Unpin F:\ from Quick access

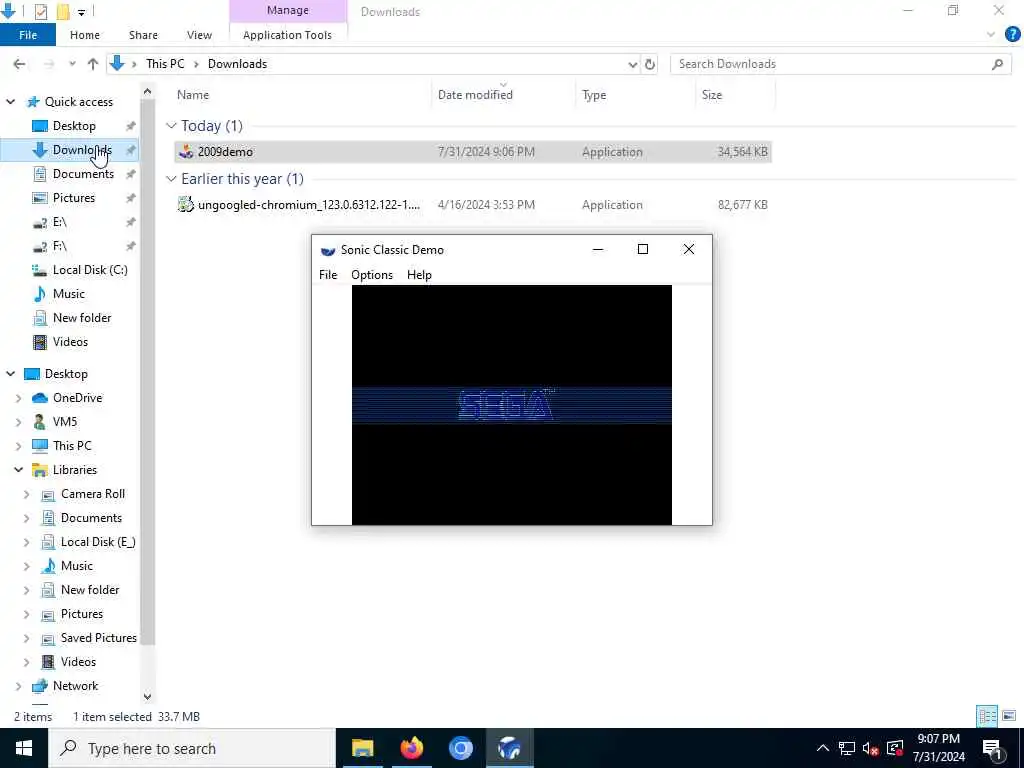point(131,246)
